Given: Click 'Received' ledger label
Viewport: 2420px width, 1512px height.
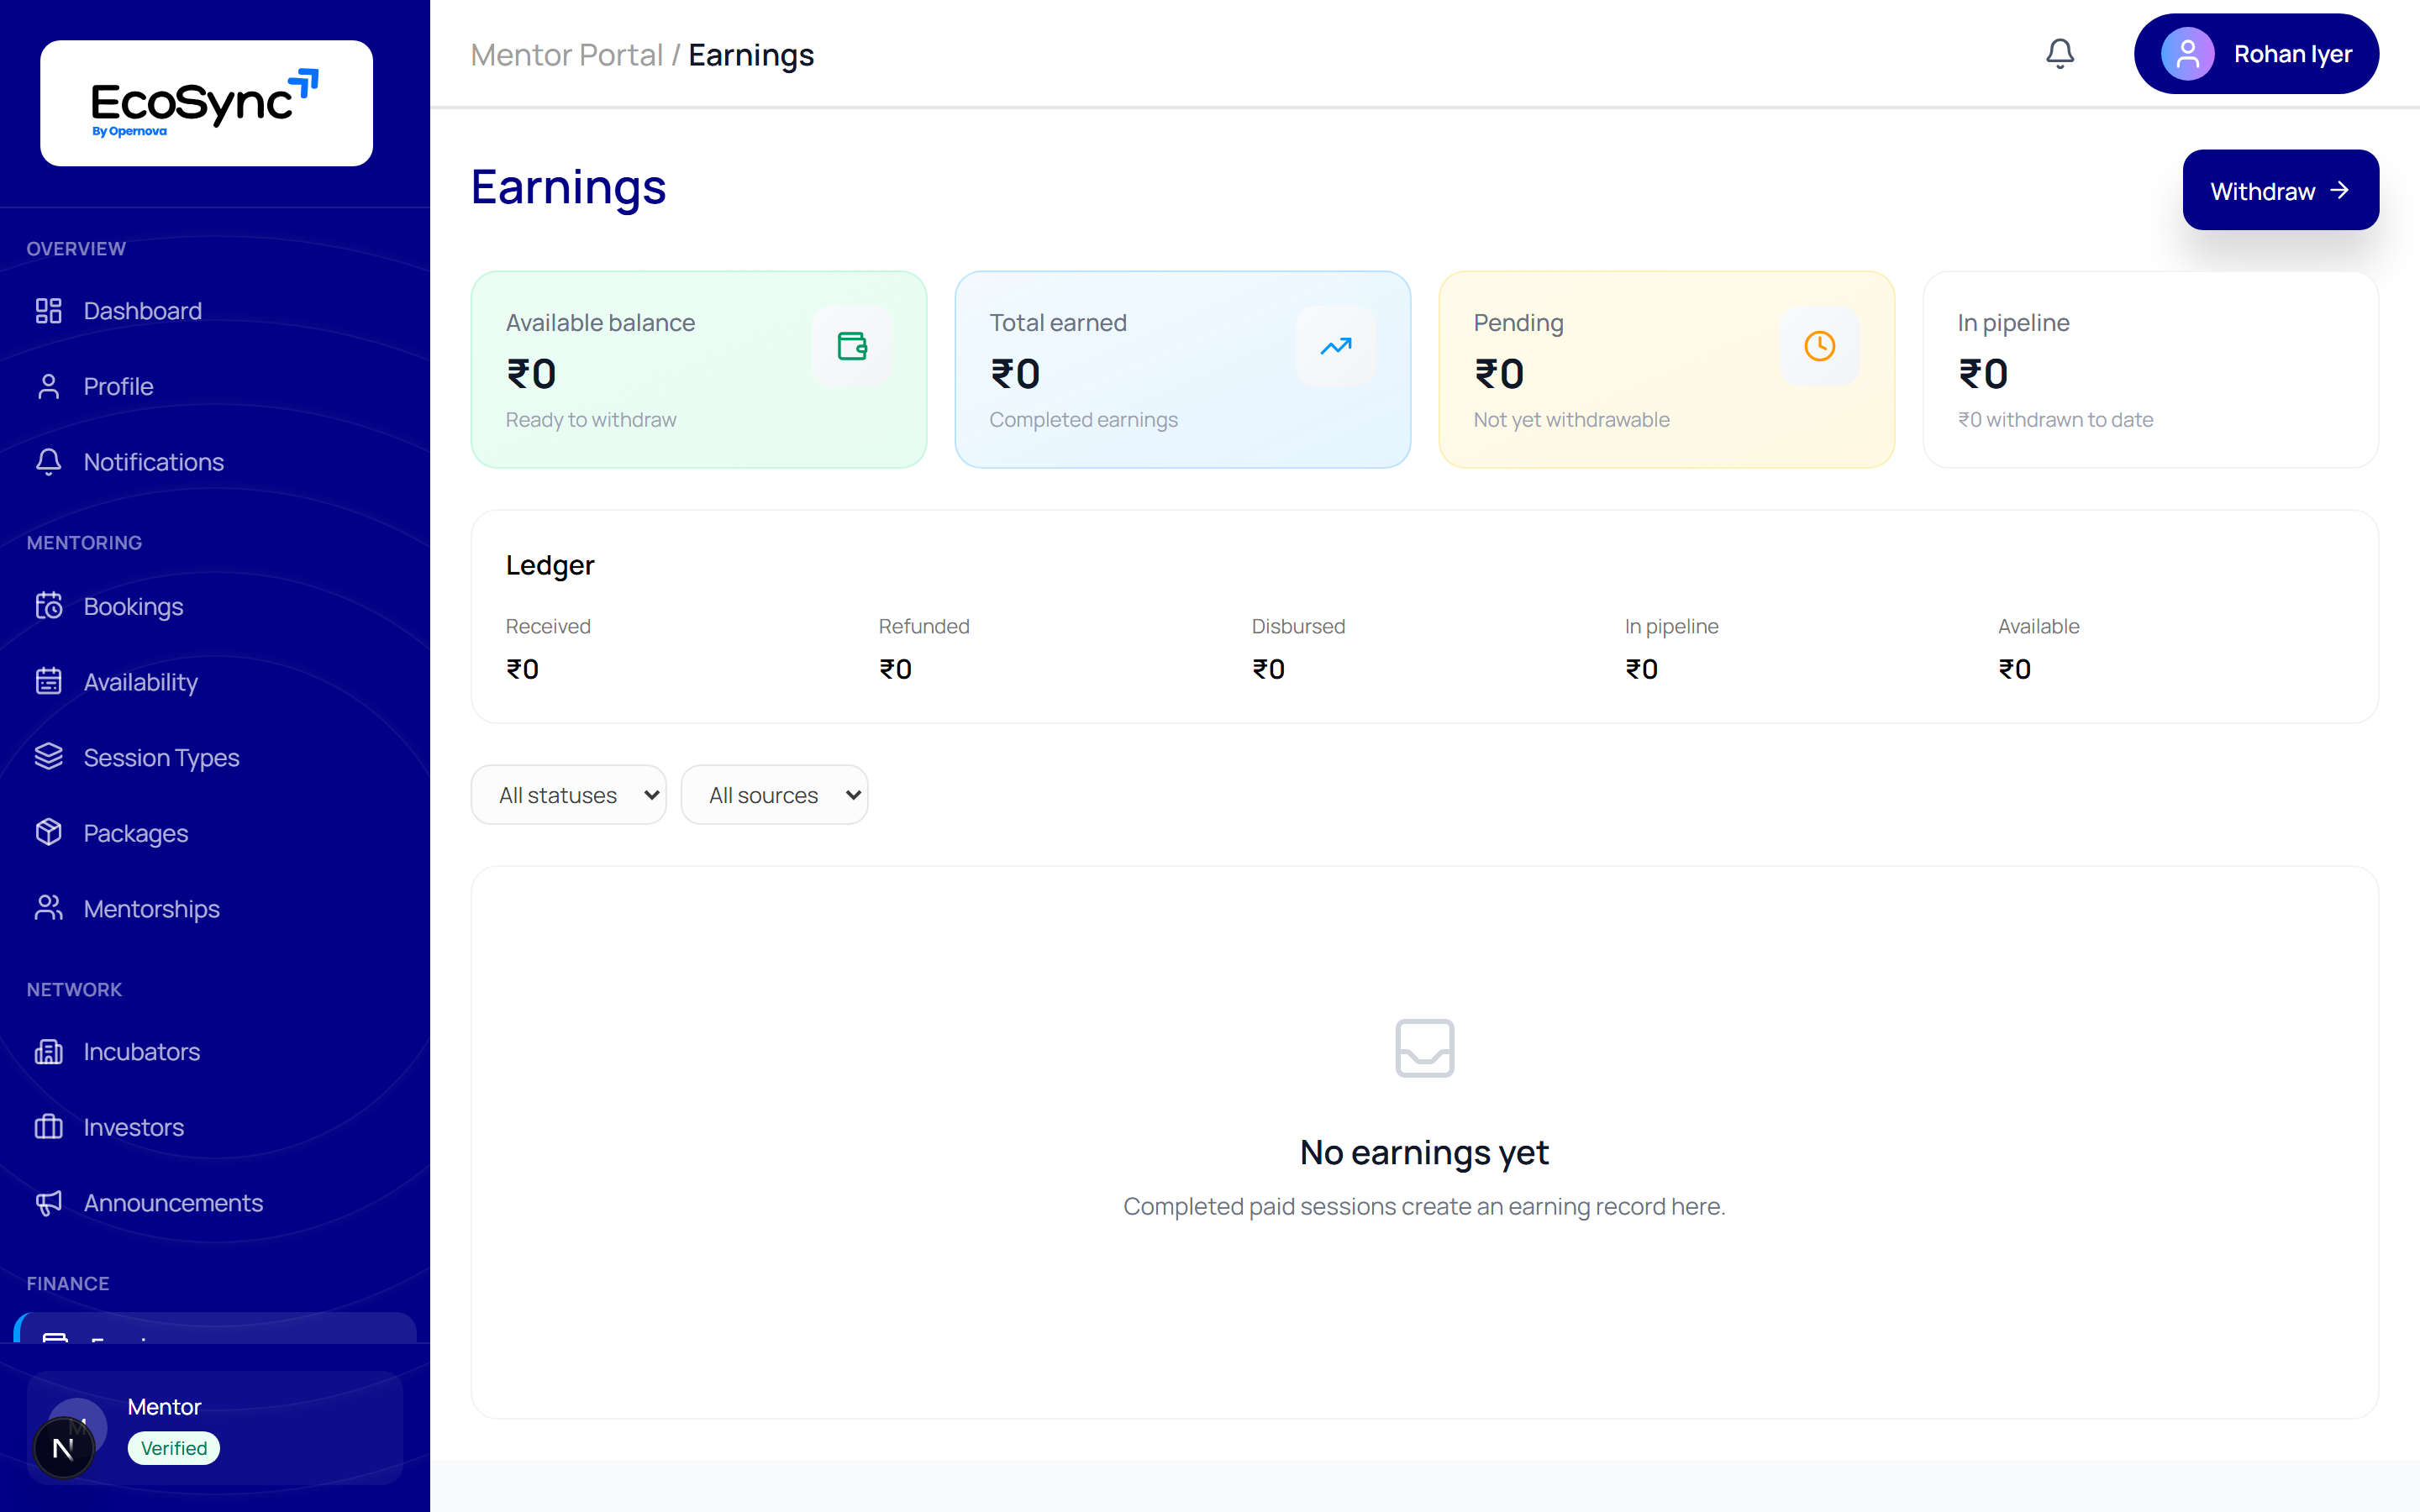Looking at the screenshot, I should 548,626.
